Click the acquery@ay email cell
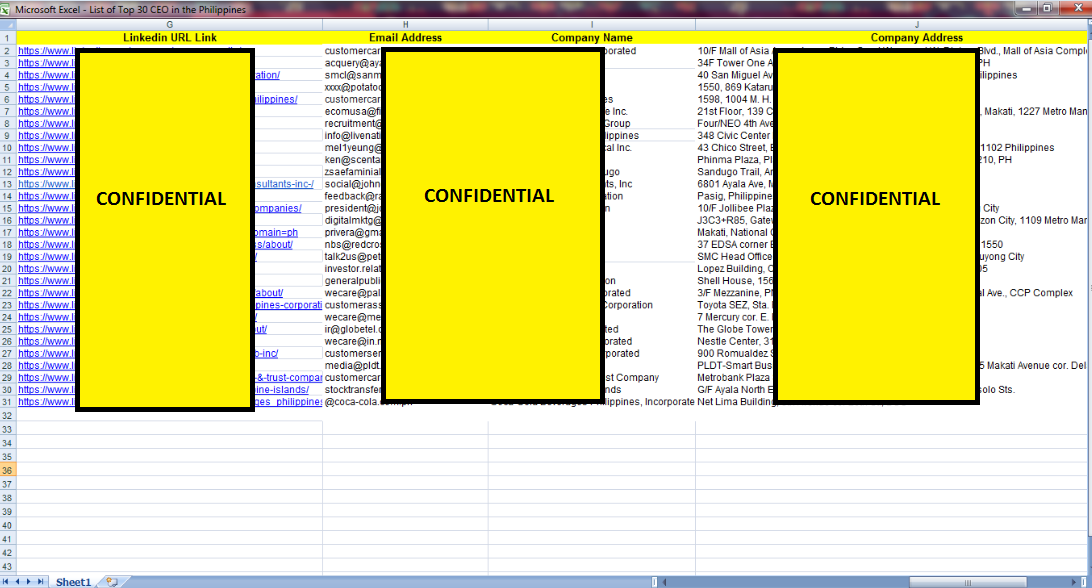 click(353, 63)
